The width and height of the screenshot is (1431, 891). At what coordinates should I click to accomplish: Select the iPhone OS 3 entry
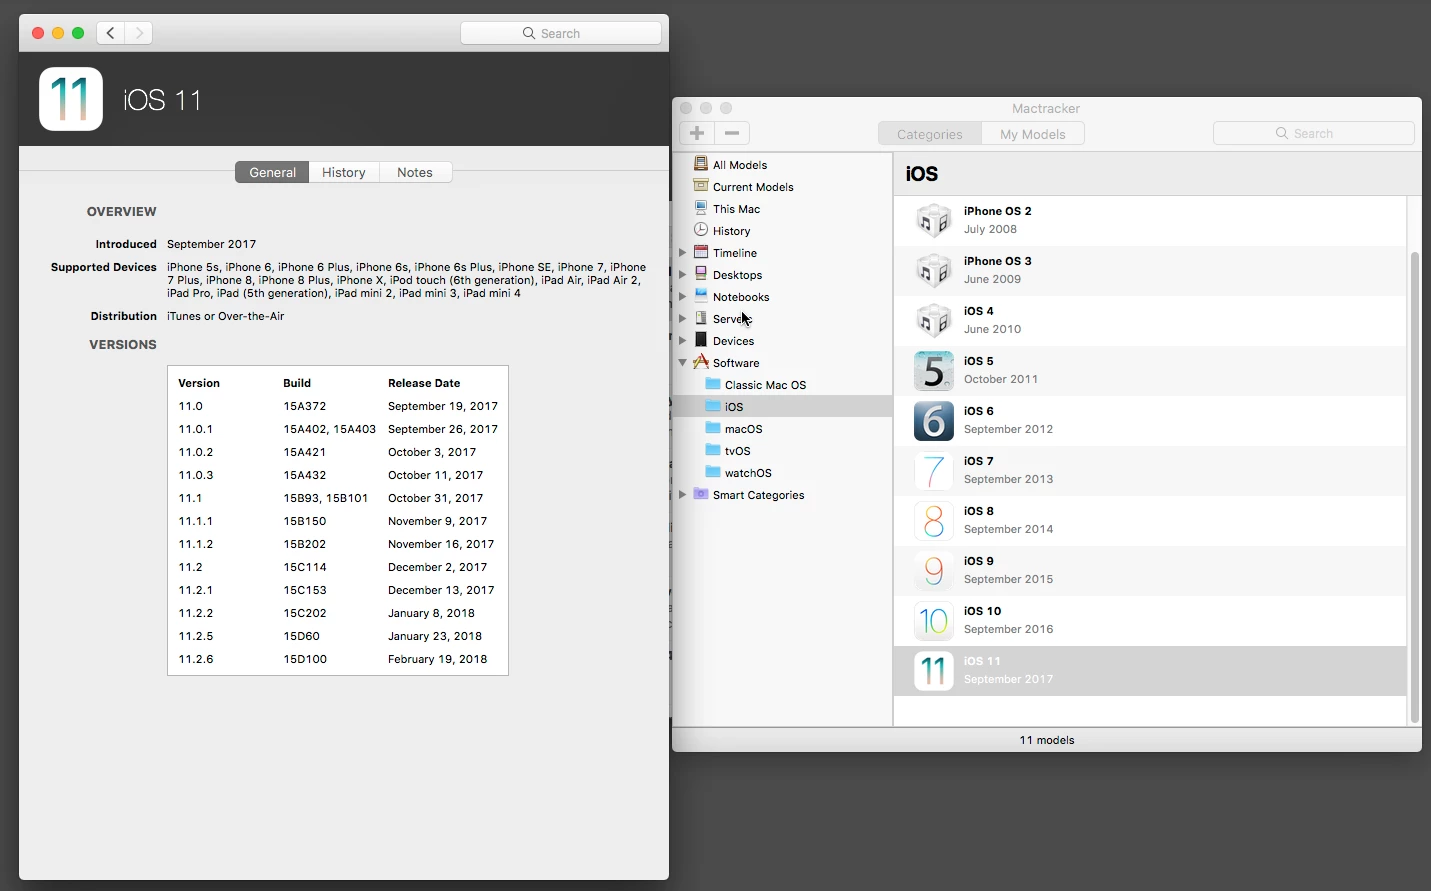1150,270
